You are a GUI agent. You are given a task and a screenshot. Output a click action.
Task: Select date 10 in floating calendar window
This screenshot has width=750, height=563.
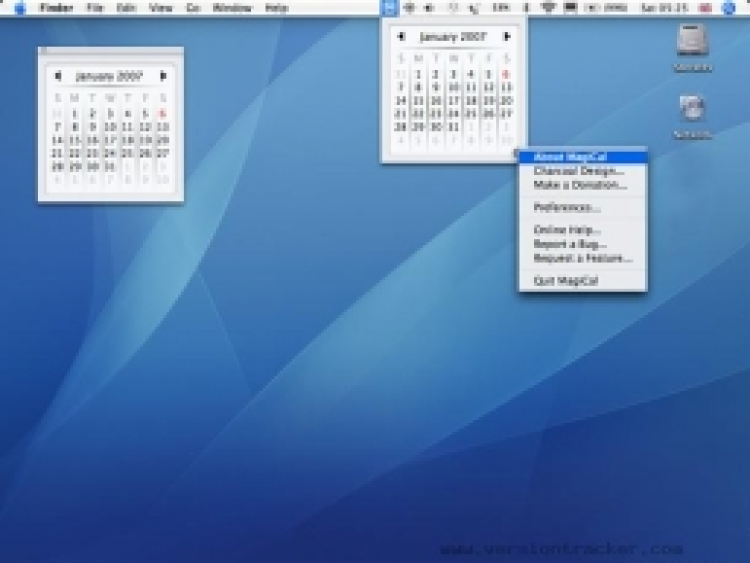(x=110, y=127)
